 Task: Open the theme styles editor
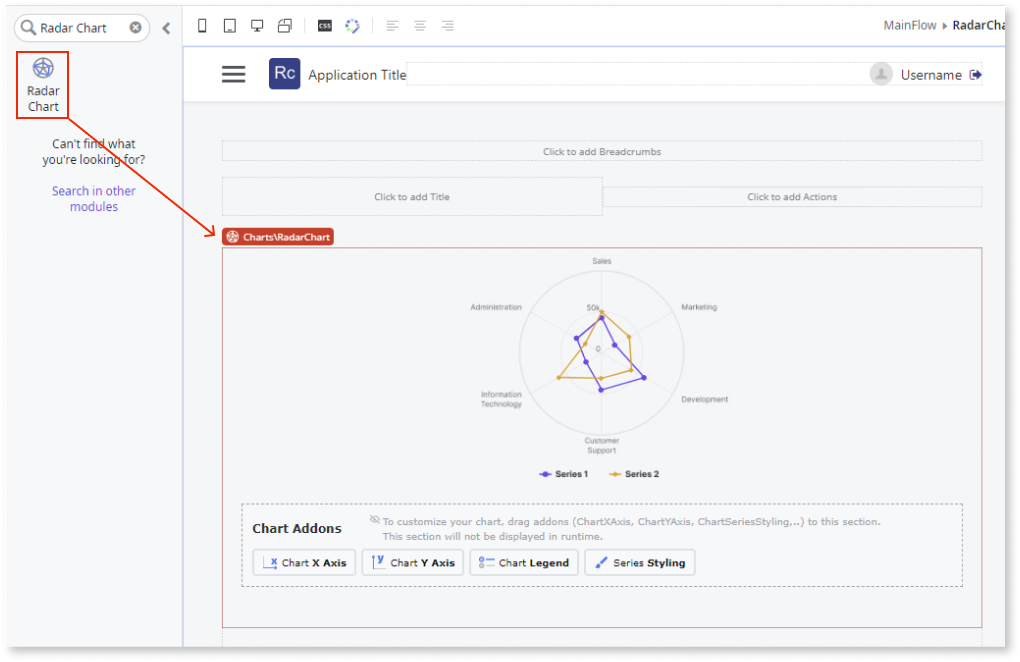352,25
